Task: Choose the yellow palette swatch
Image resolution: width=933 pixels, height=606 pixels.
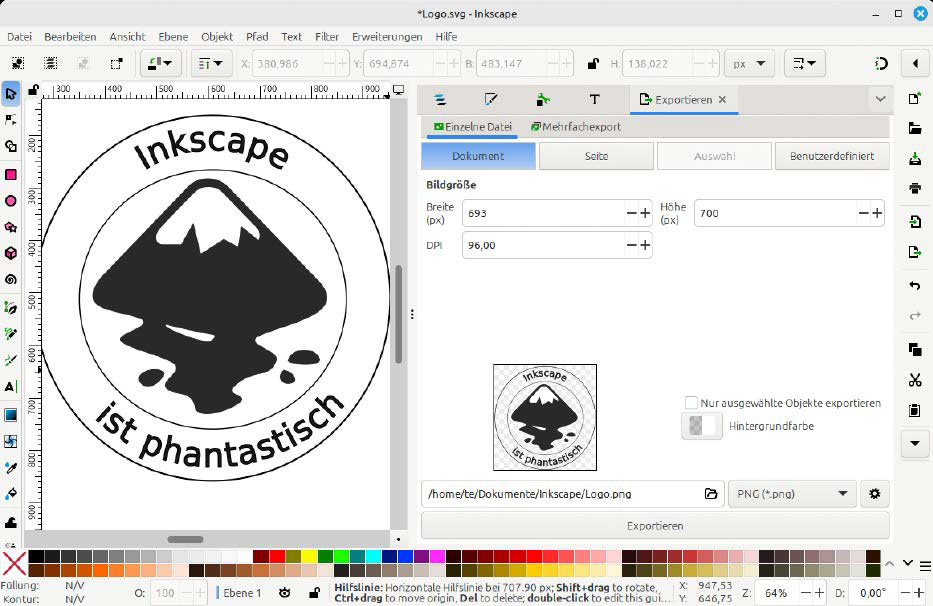Action: (308, 557)
